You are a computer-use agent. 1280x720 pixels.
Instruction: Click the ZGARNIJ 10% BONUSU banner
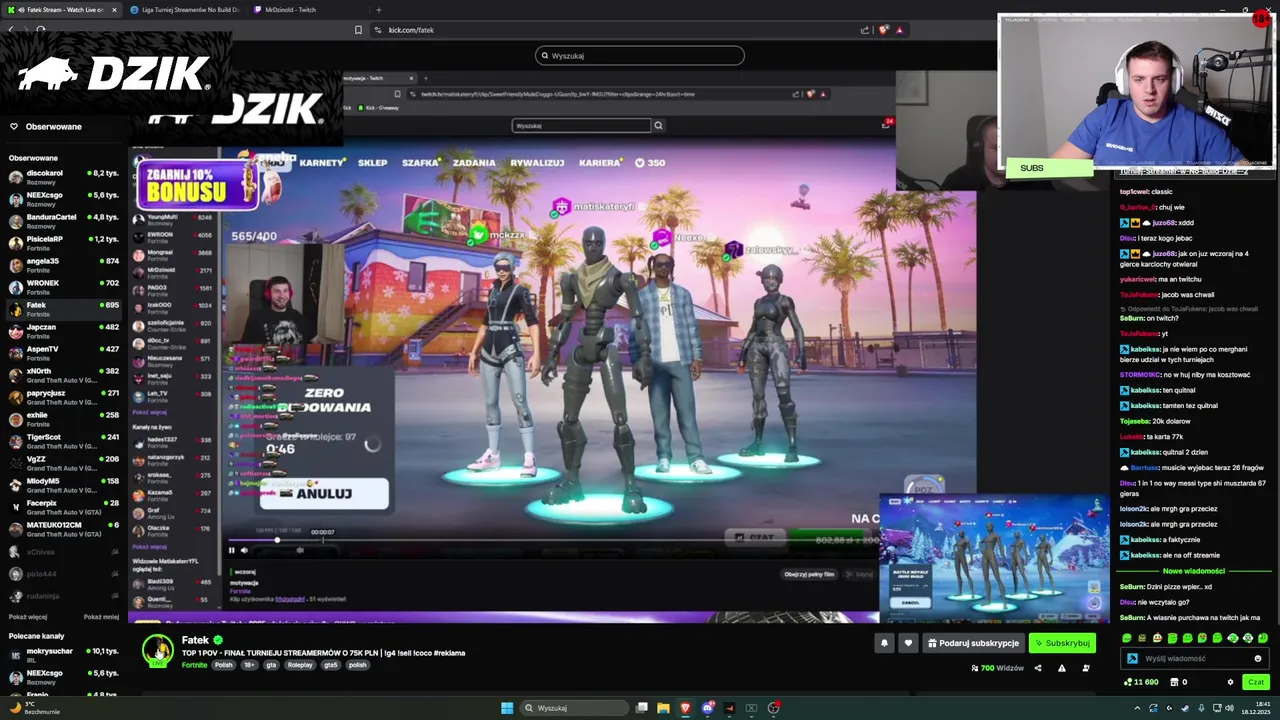198,184
